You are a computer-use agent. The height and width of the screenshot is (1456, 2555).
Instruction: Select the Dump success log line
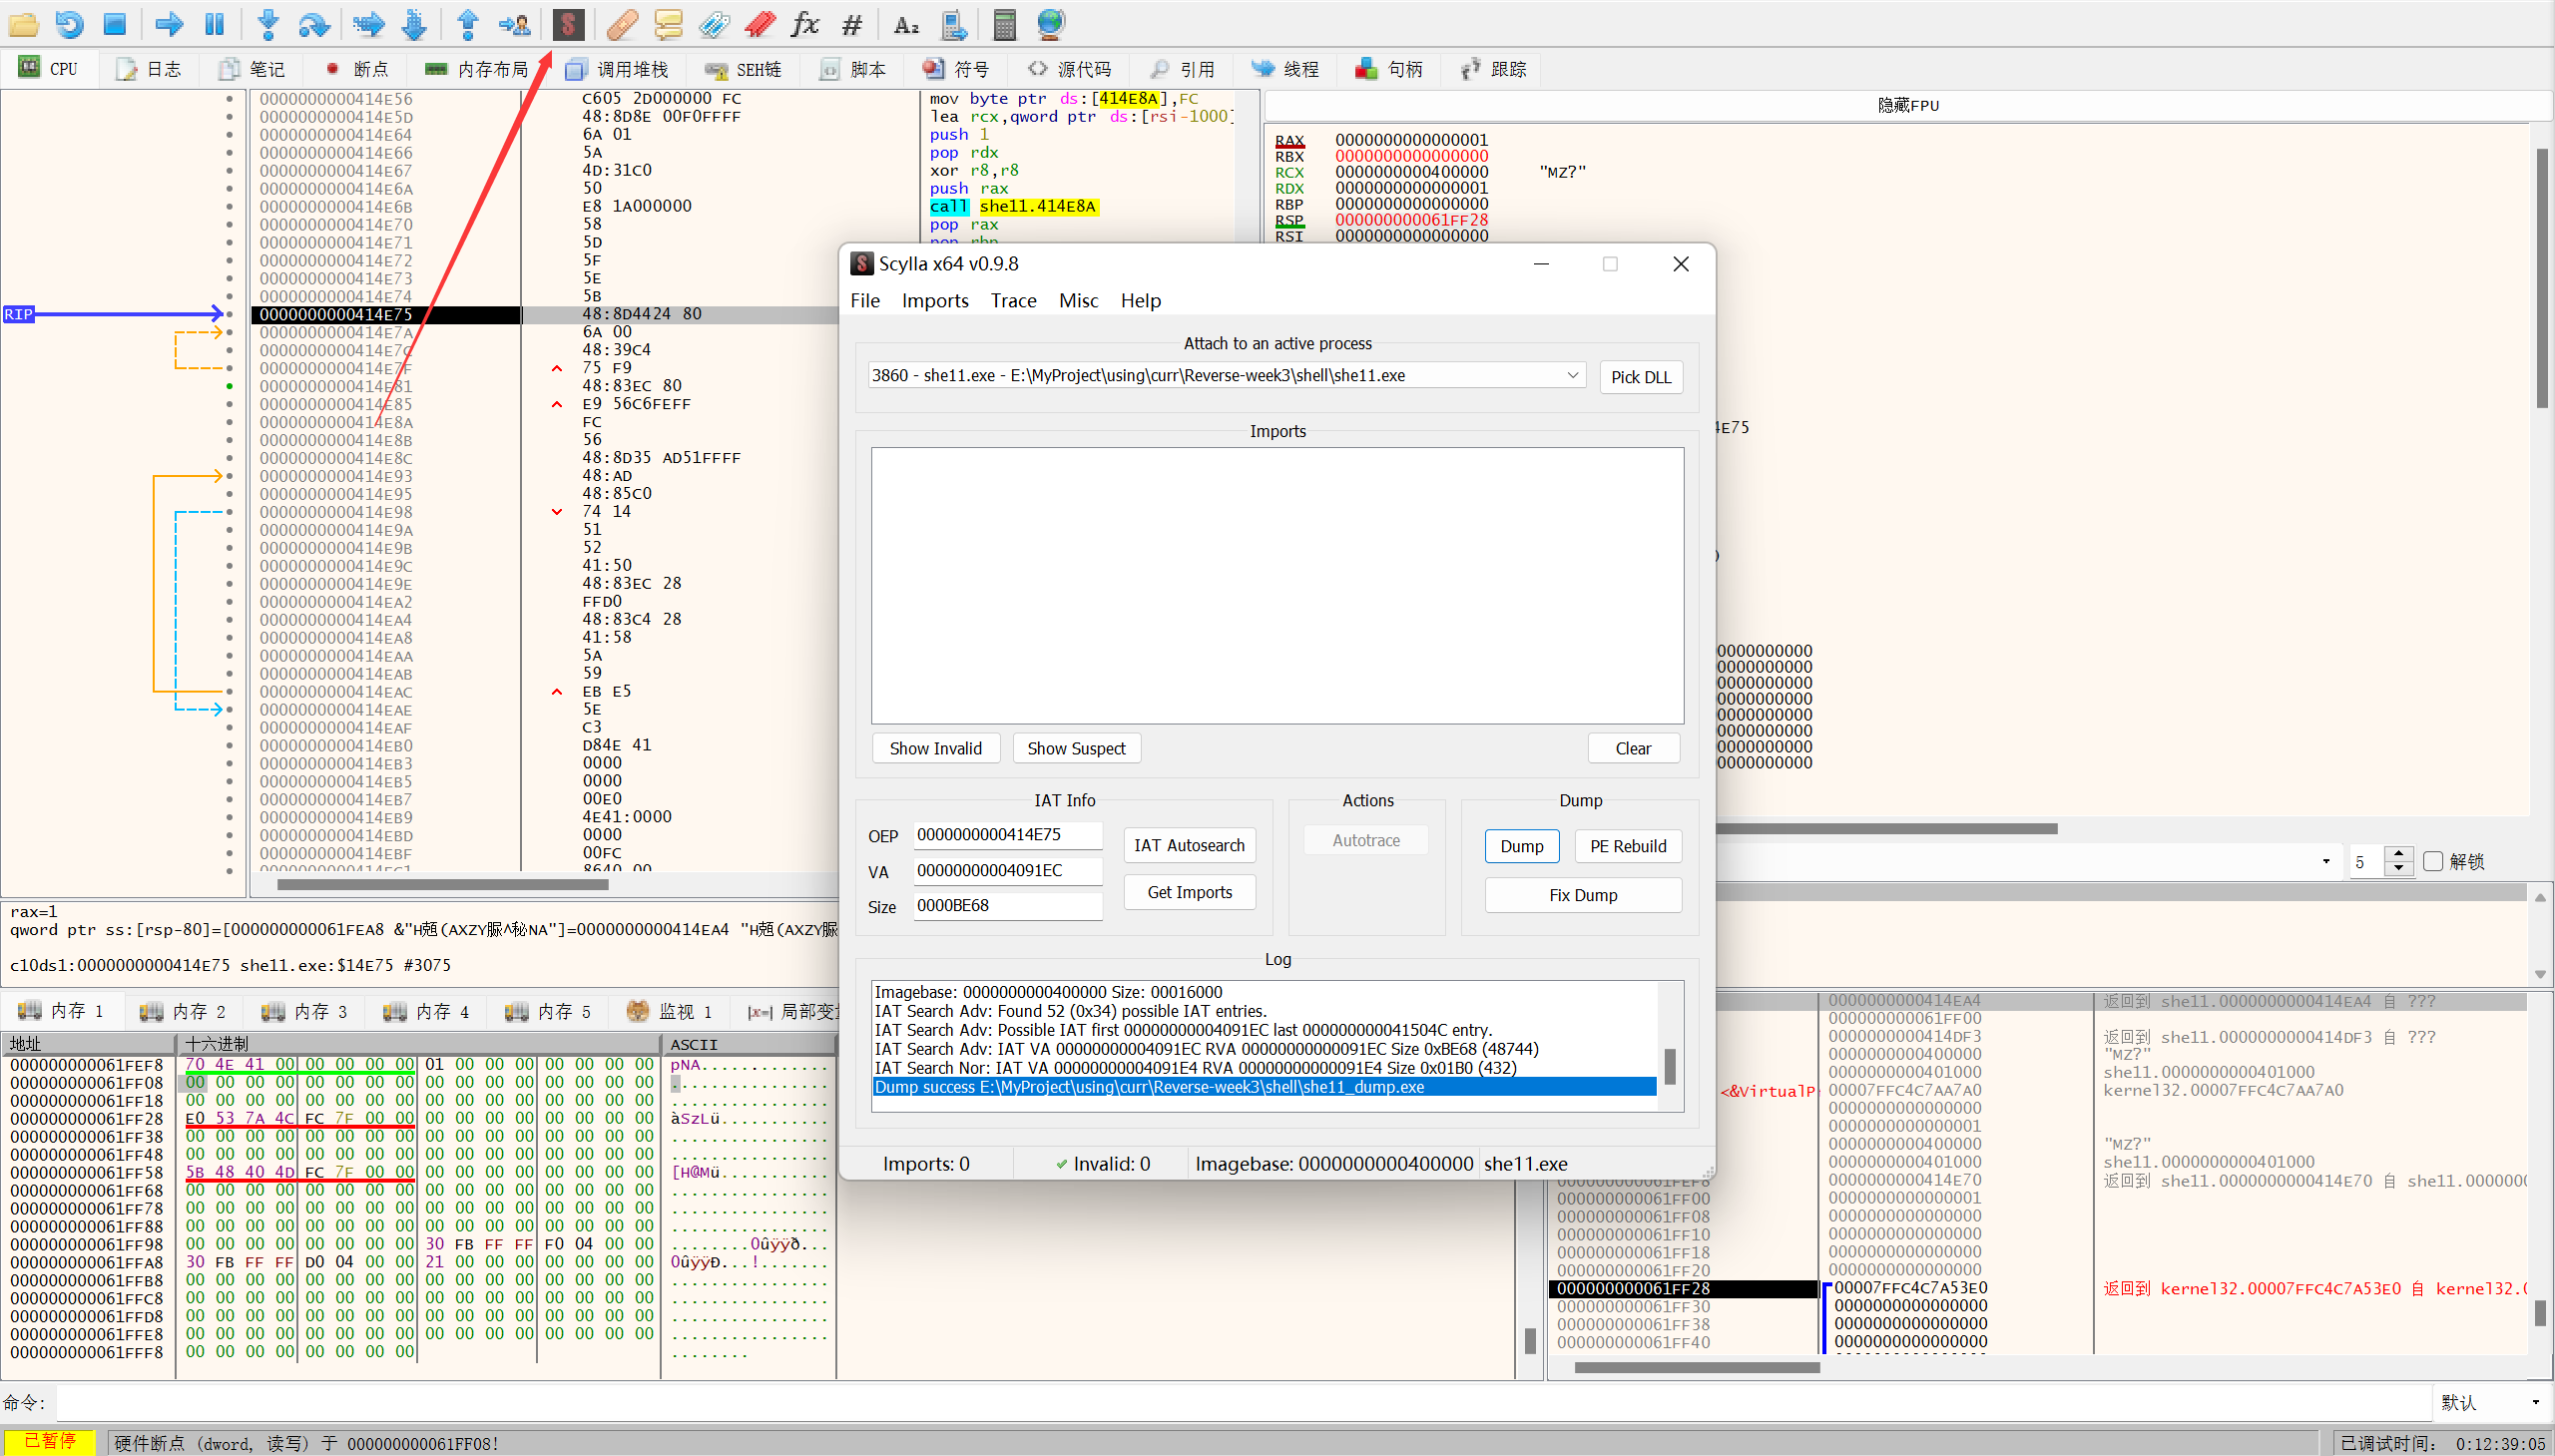click(1264, 1087)
